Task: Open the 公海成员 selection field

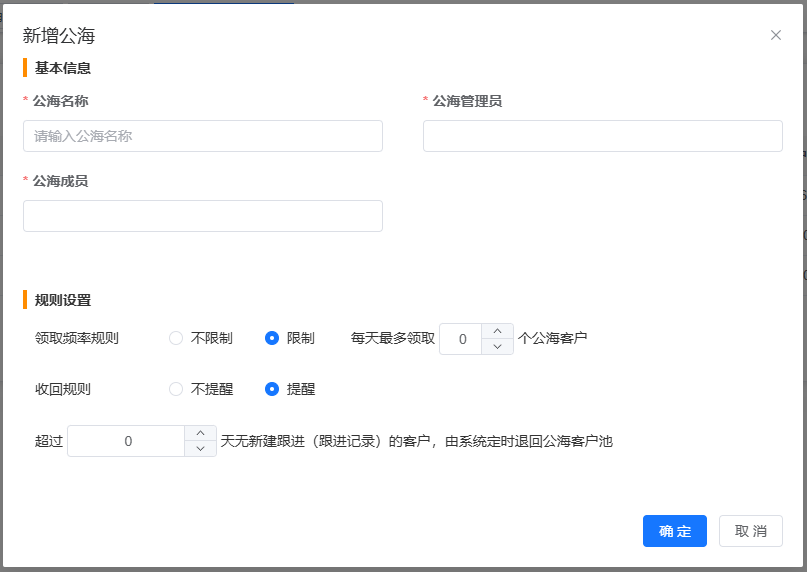Action: tap(203, 216)
